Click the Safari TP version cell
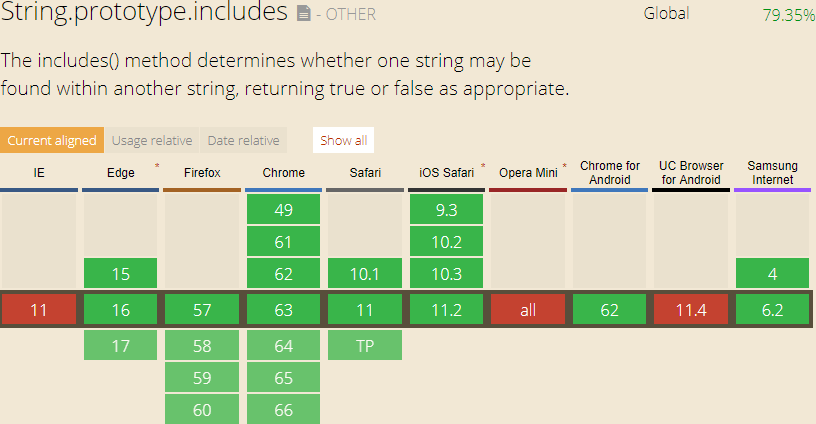This screenshot has height=424, width=816. pos(365,345)
